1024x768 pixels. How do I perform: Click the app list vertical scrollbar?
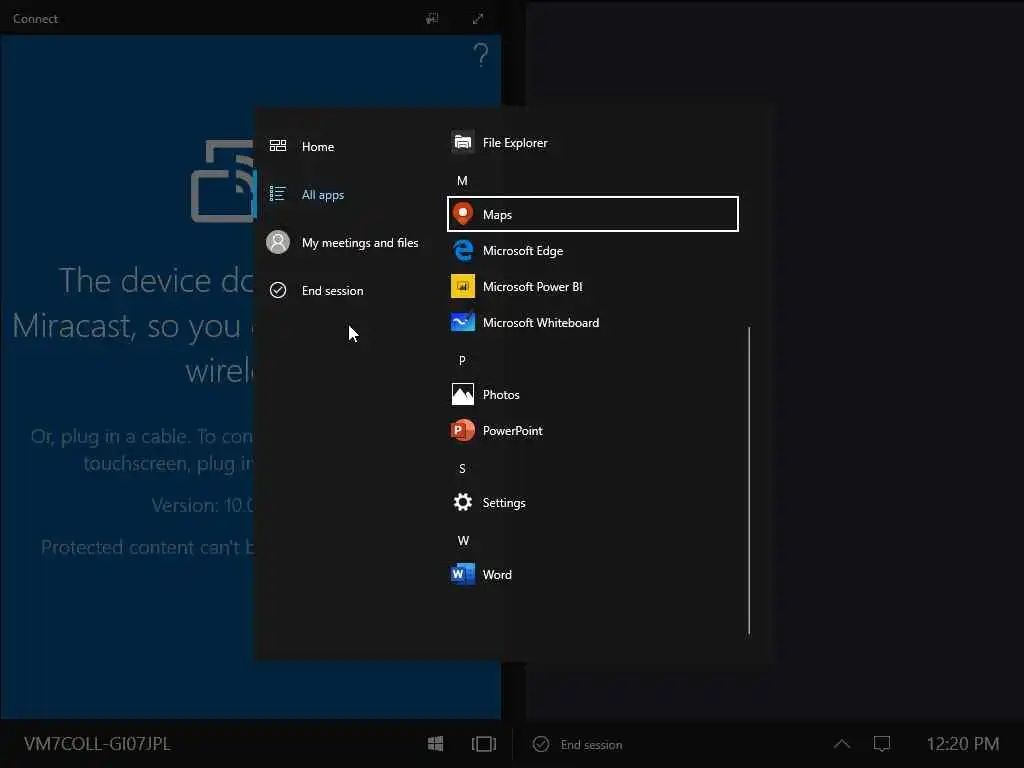749,480
